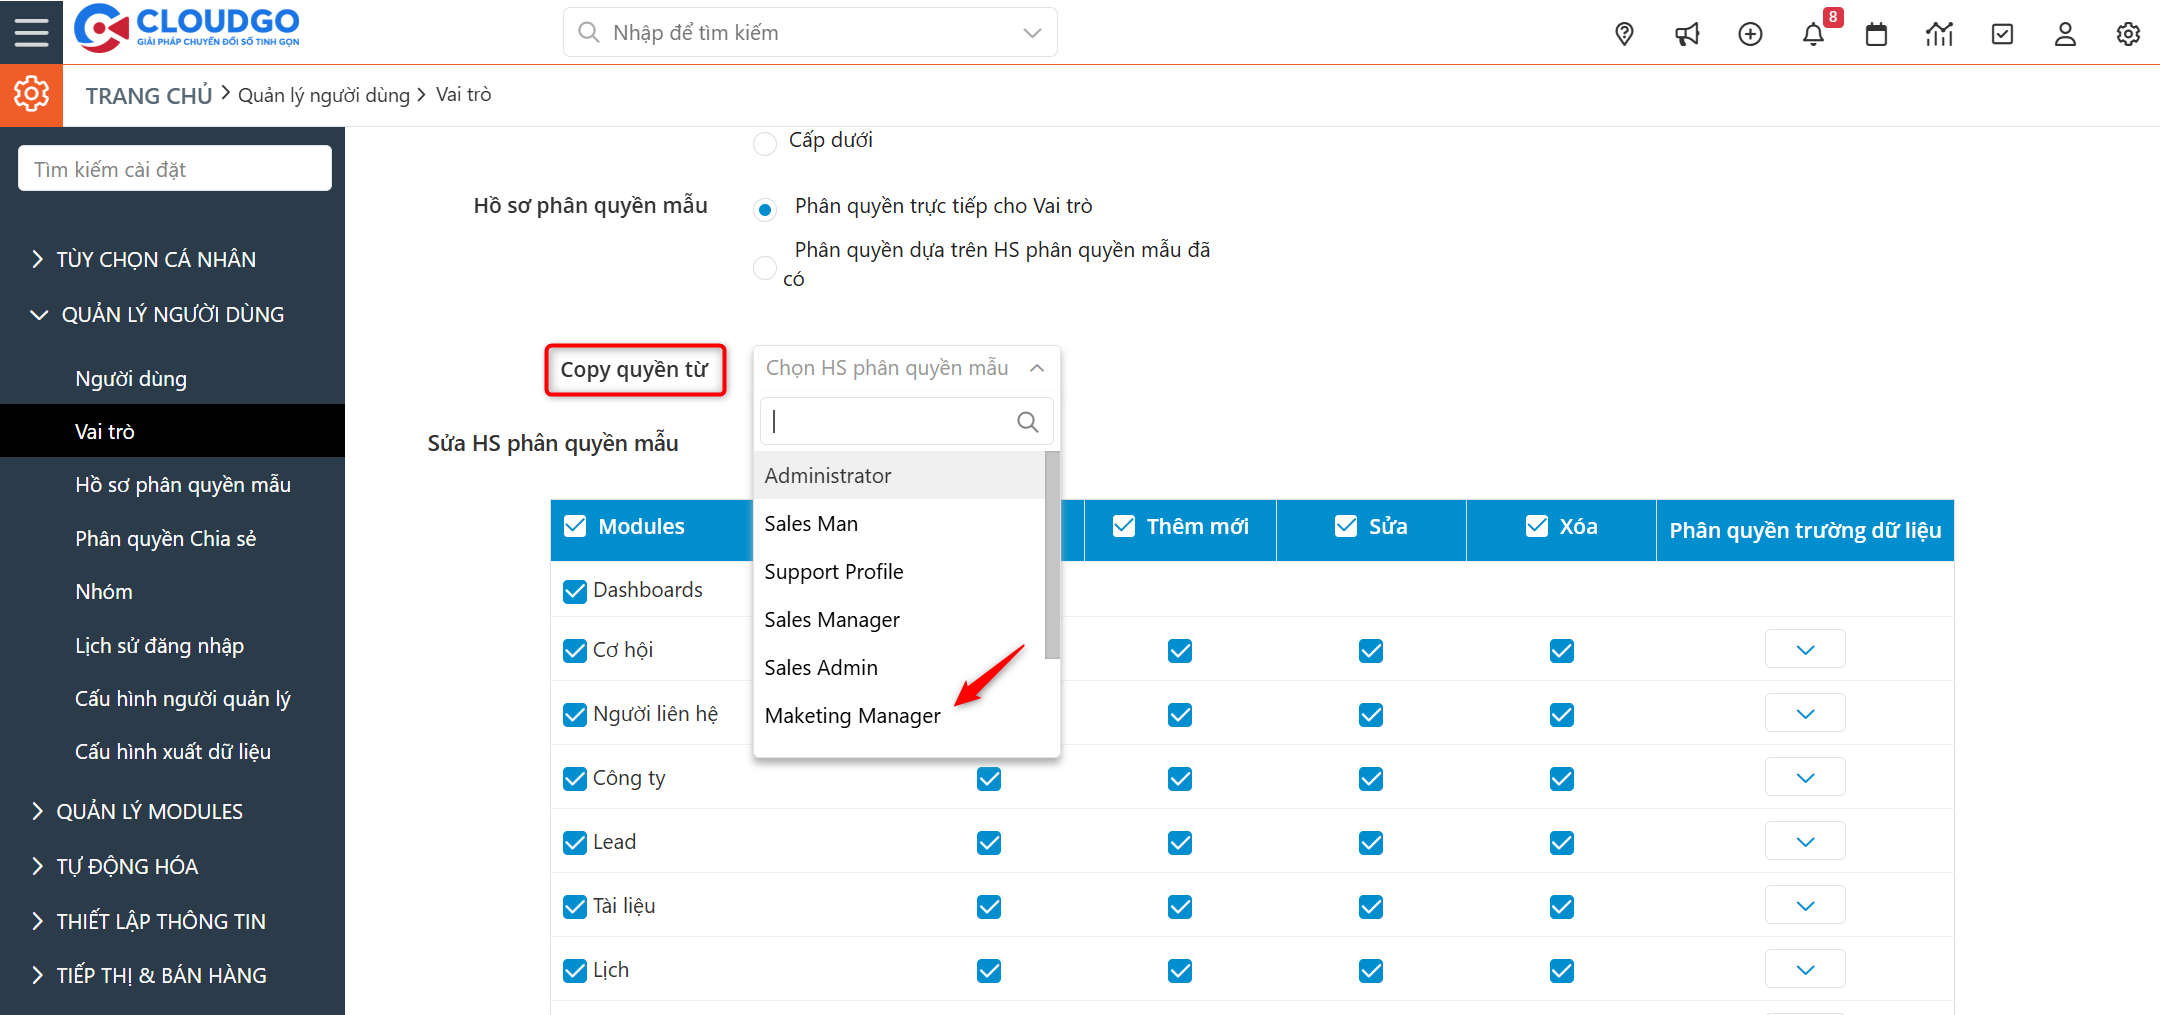
Task: Select Maketing Manager from the list
Action: (x=852, y=716)
